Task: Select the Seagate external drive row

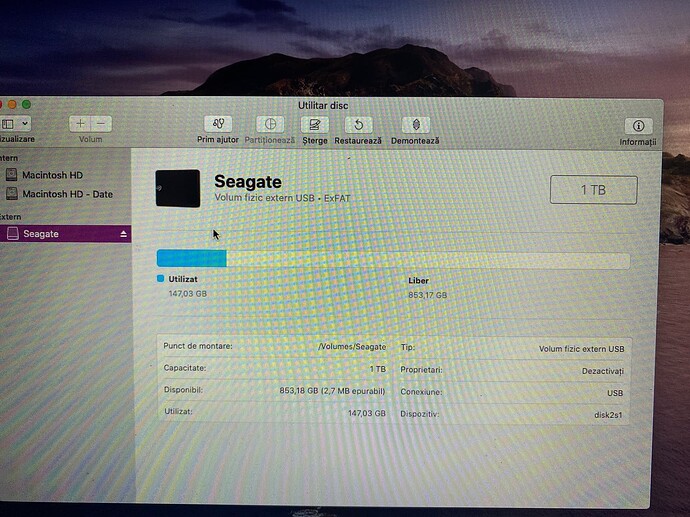Action: [66, 234]
